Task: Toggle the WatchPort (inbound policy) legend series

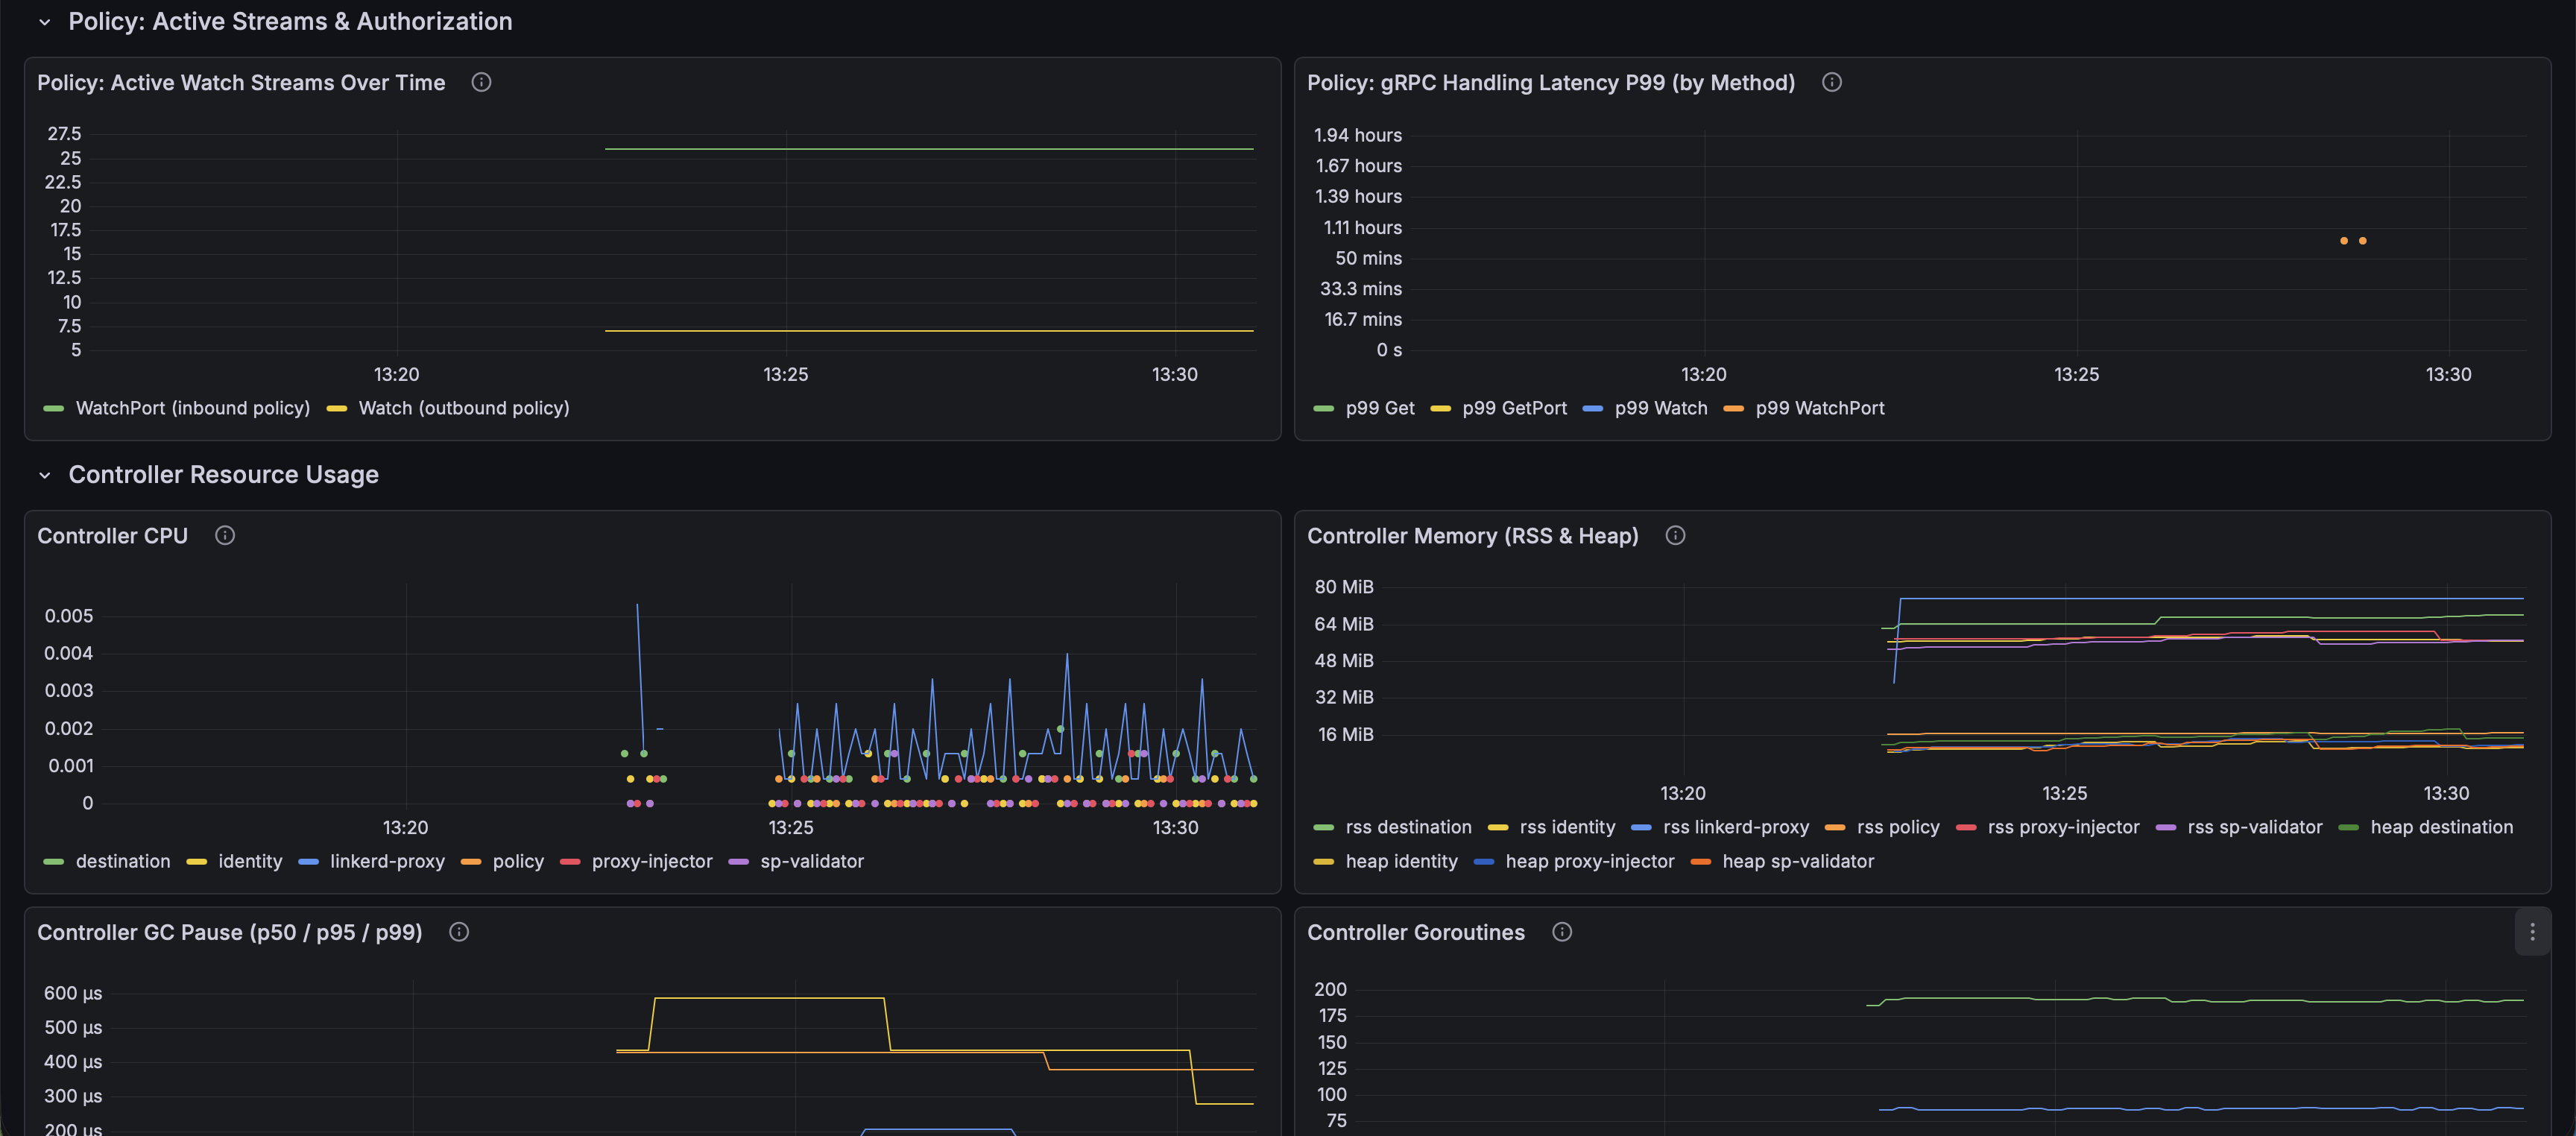Action: pos(193,408)
